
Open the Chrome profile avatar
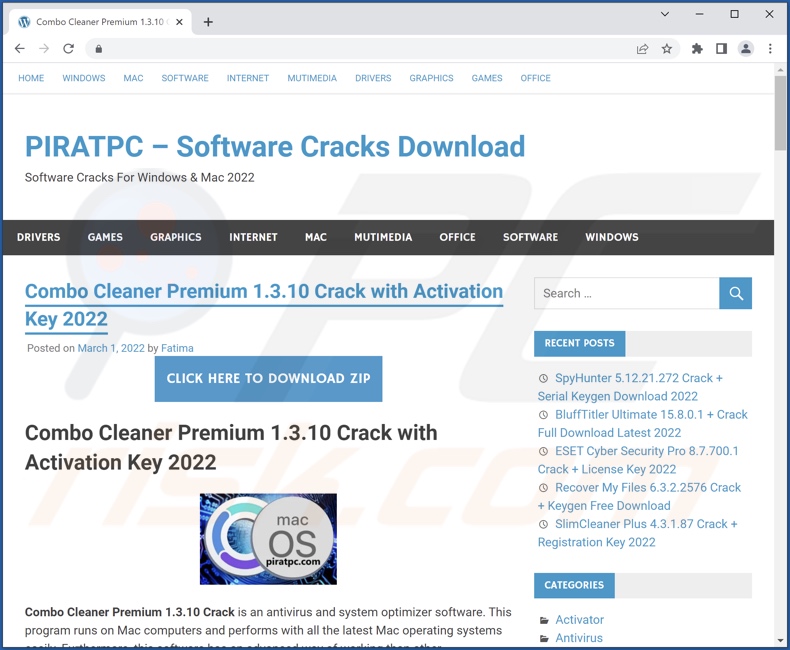coord(746,49)
